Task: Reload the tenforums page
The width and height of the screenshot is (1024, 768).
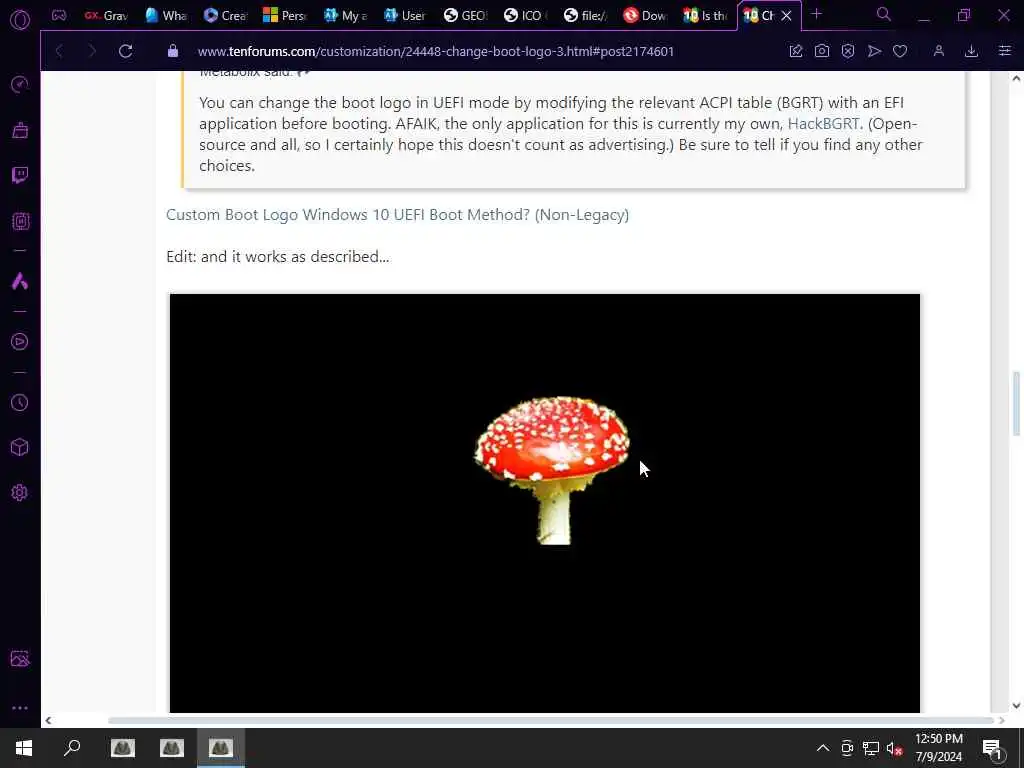Action: (125, 51)
